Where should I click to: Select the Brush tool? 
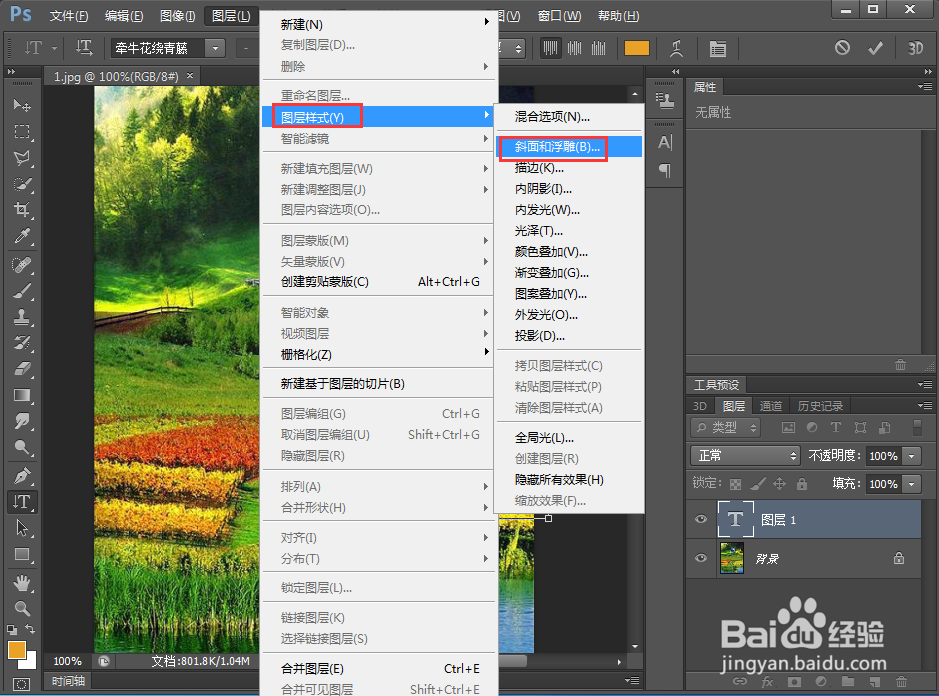(x=22, y=290)
